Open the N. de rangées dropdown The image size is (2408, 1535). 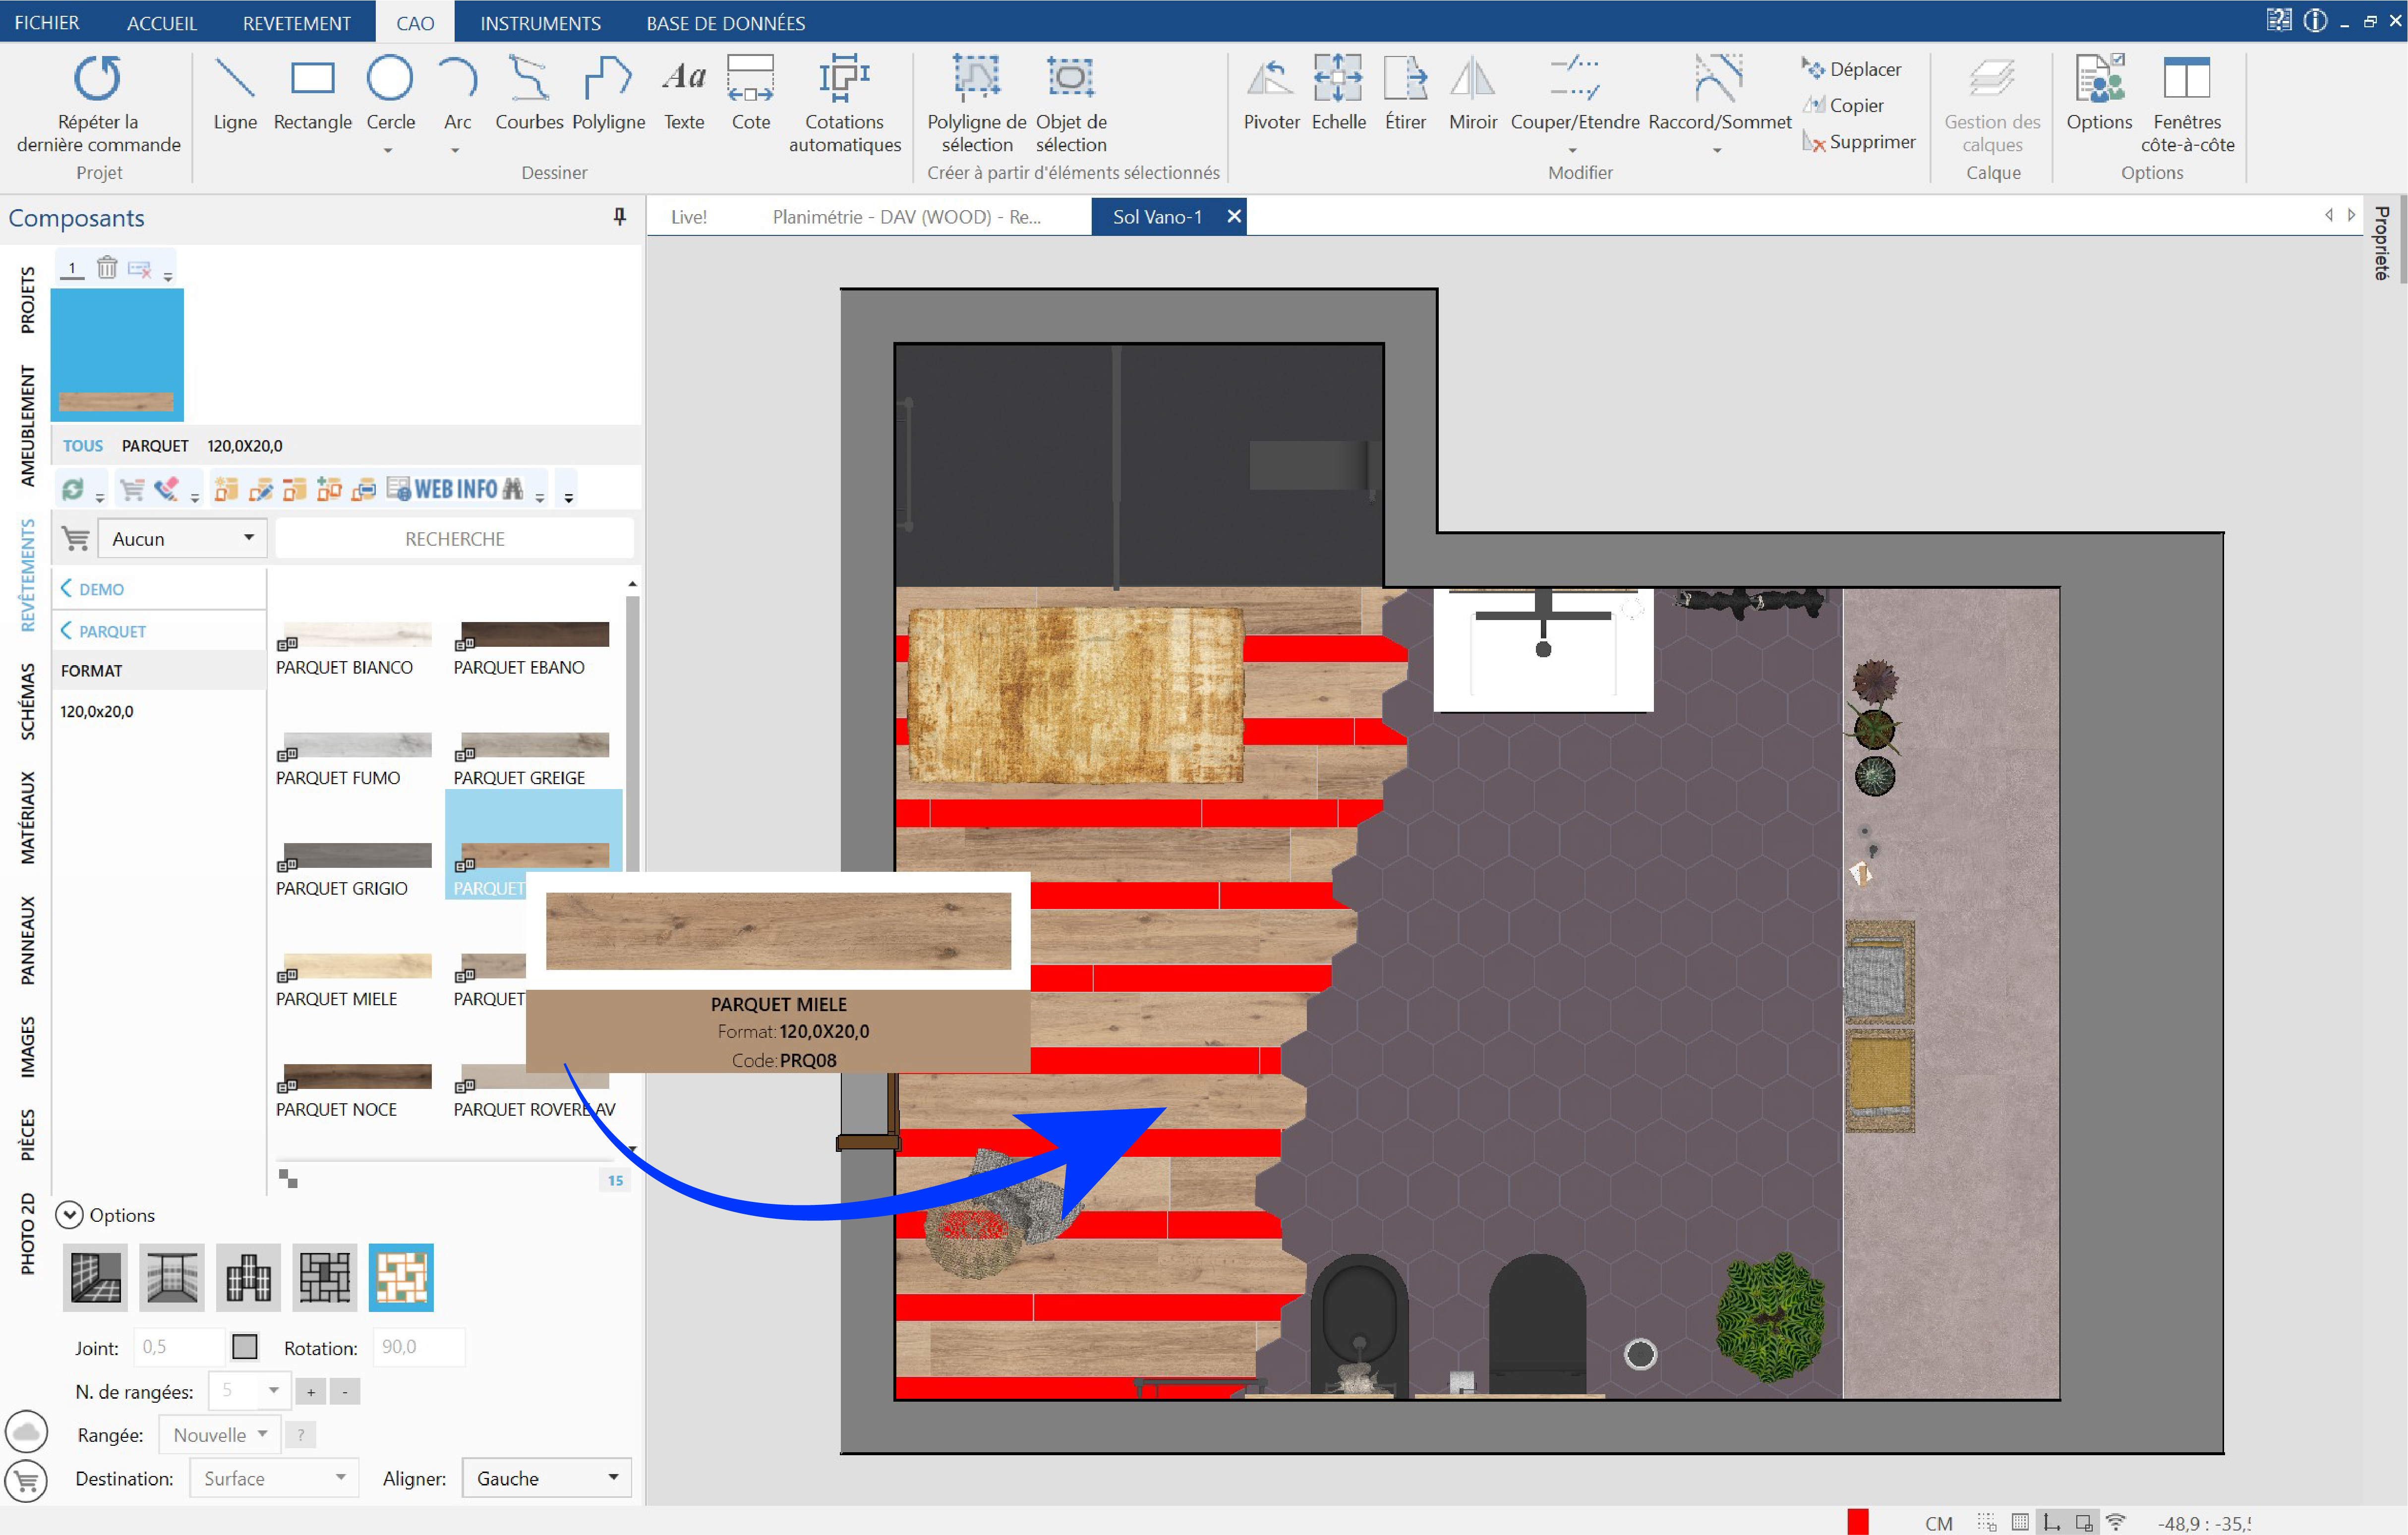coord(249,1391)
